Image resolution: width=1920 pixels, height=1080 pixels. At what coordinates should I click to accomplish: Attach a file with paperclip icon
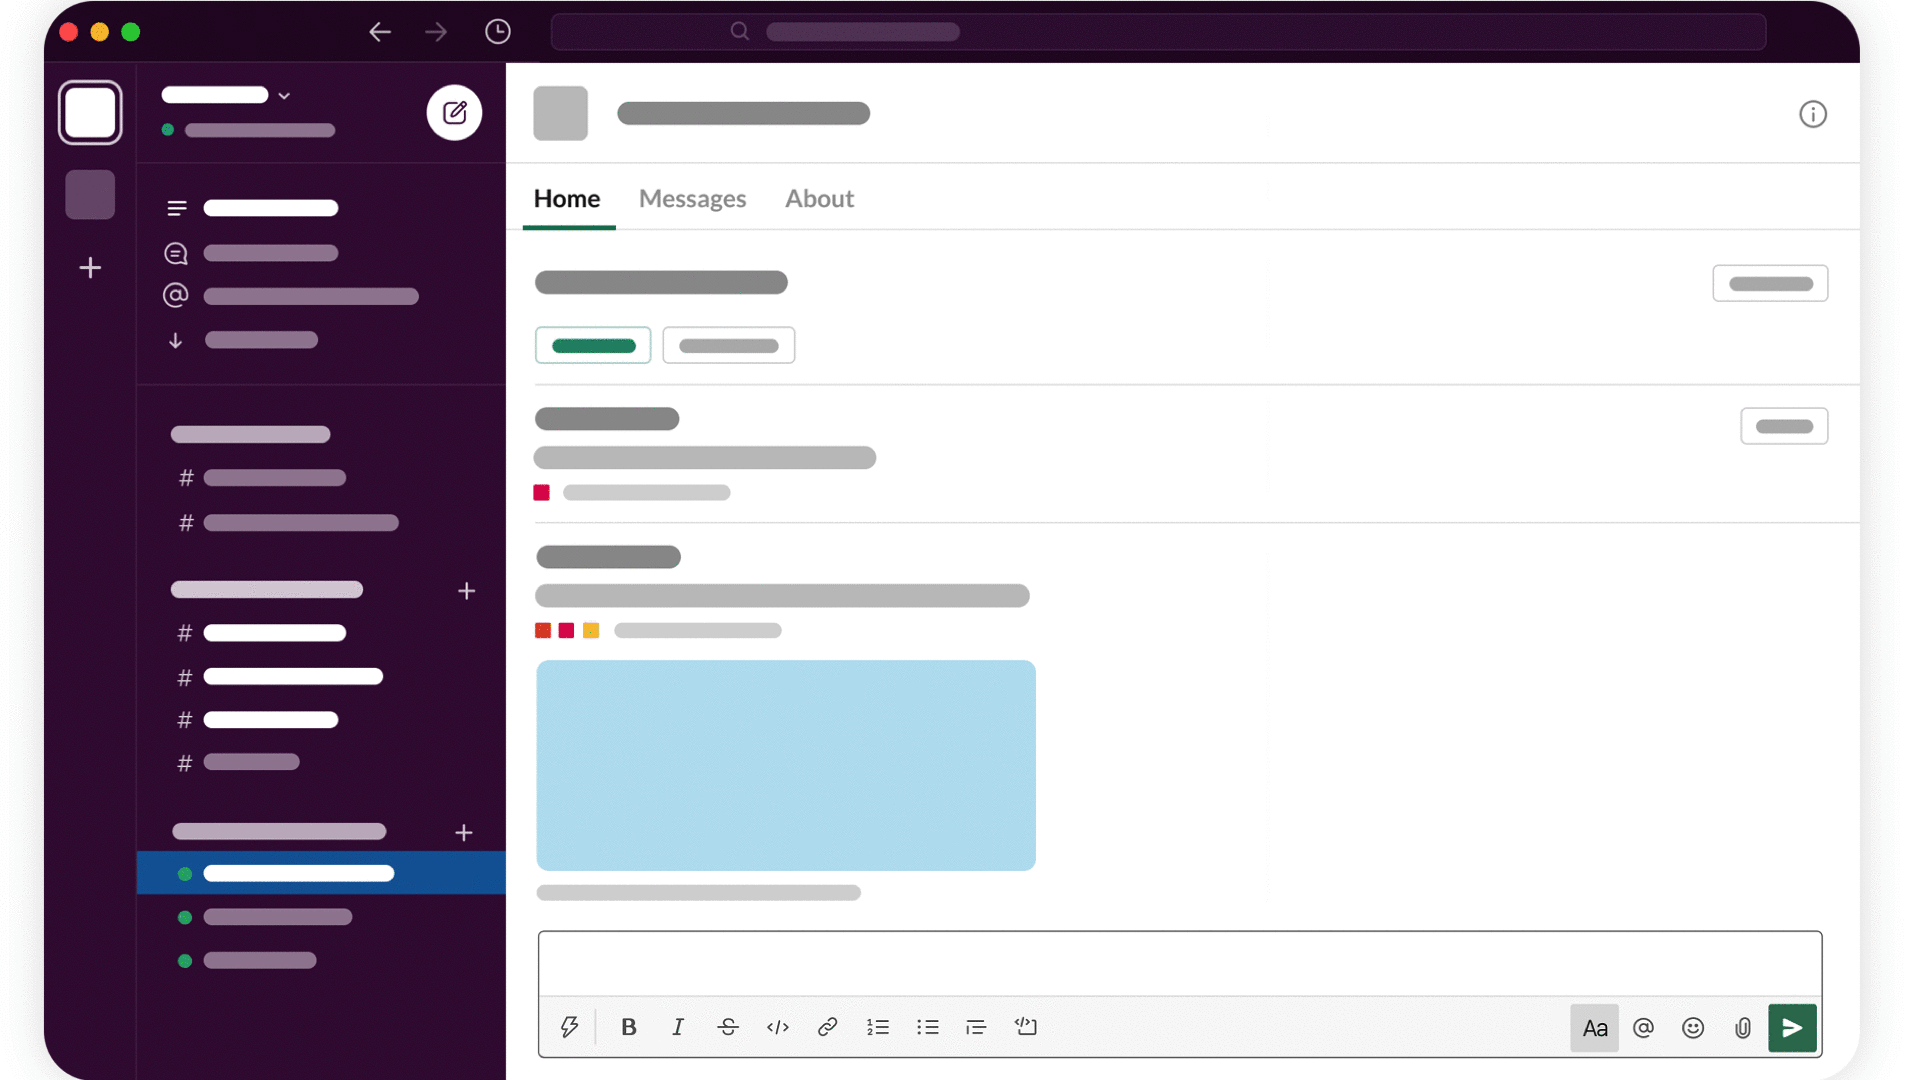[1742, 1028]
